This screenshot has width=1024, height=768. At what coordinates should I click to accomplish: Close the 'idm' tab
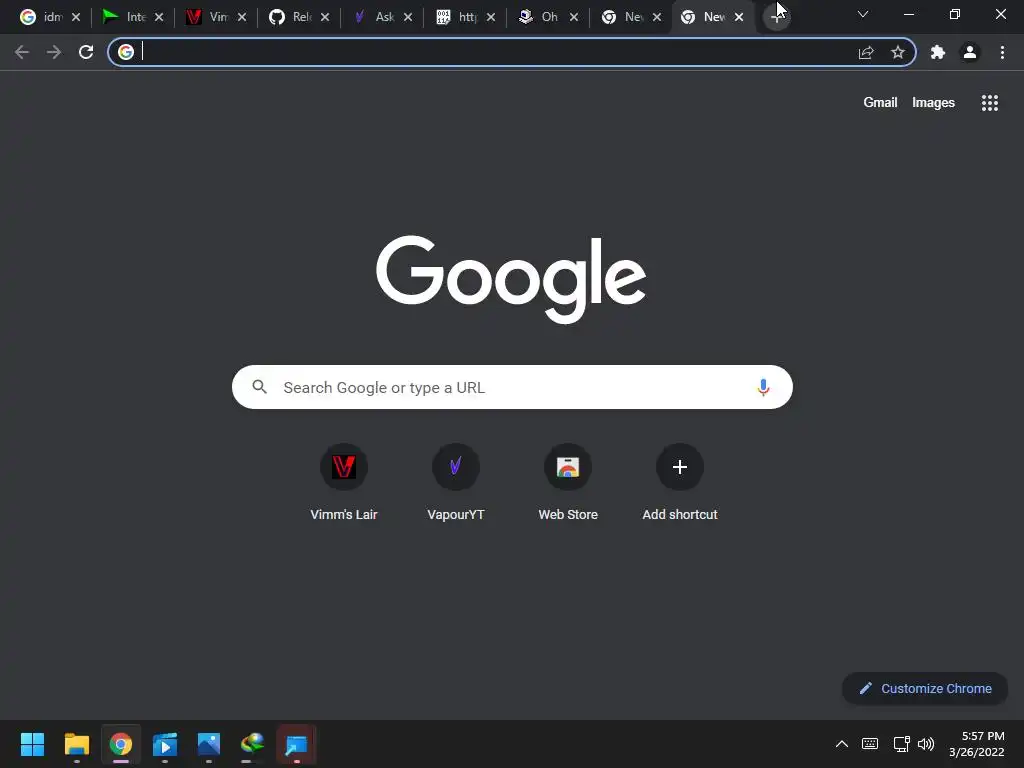[76, 17]
